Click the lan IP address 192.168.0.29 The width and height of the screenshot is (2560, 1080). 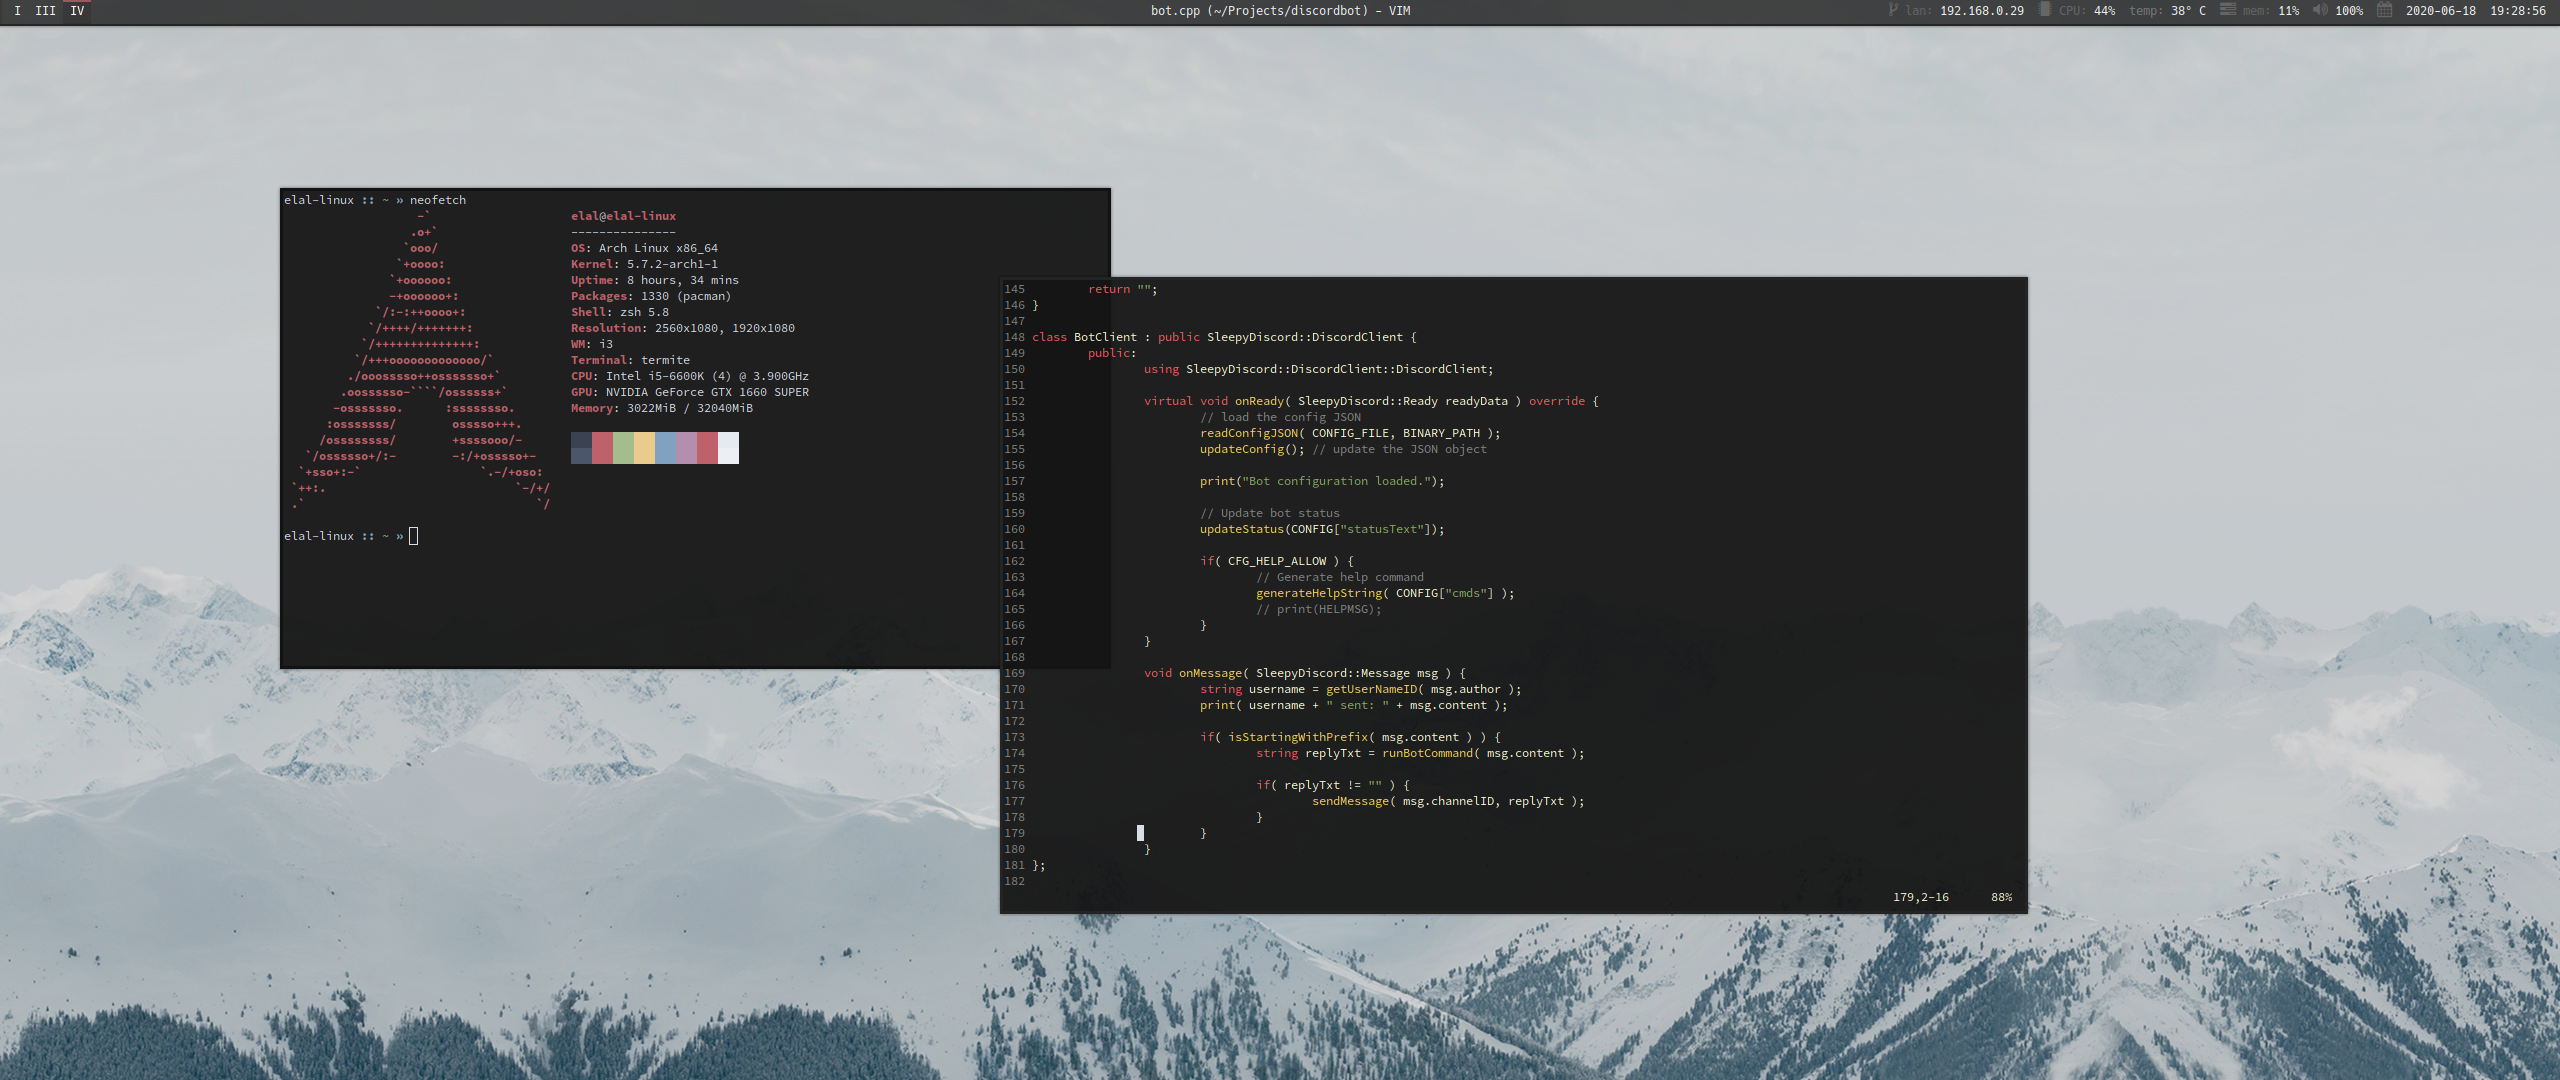click(x=1982, y=11)
